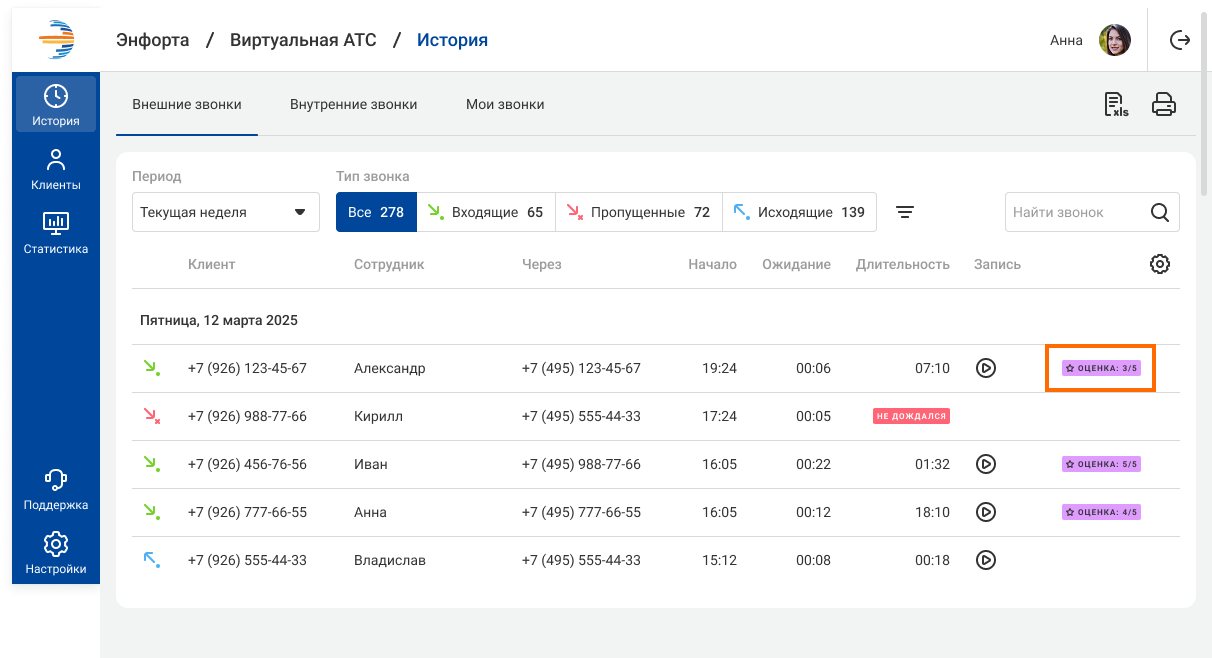The image size is (1212, 658).
Task: Open table column settings gear
Action: click(x=1159, y=264)
